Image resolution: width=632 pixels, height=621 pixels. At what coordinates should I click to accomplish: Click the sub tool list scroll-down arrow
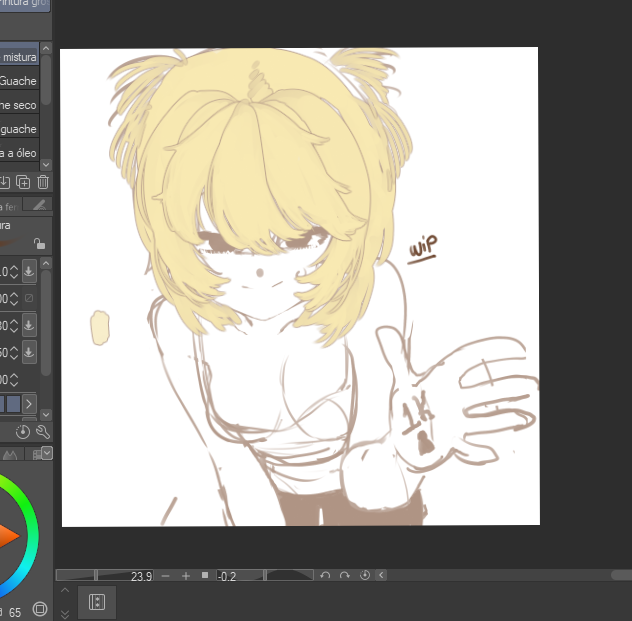[46, 164]
